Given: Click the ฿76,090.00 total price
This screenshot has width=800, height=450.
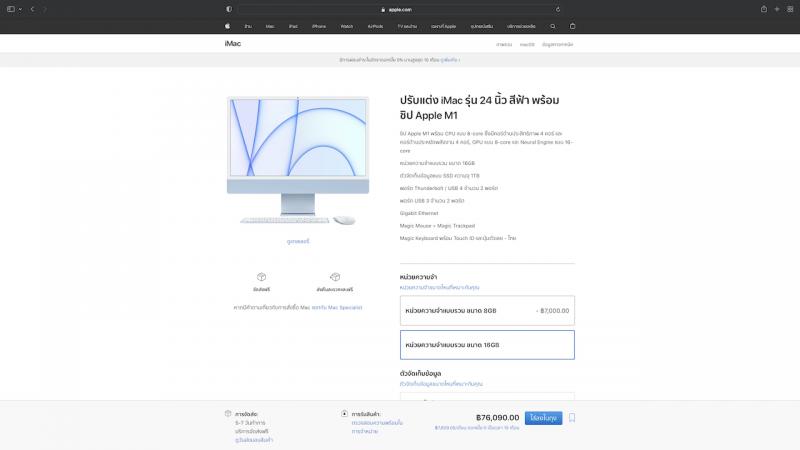Looking at the screenshot, I should pos(497,418).
